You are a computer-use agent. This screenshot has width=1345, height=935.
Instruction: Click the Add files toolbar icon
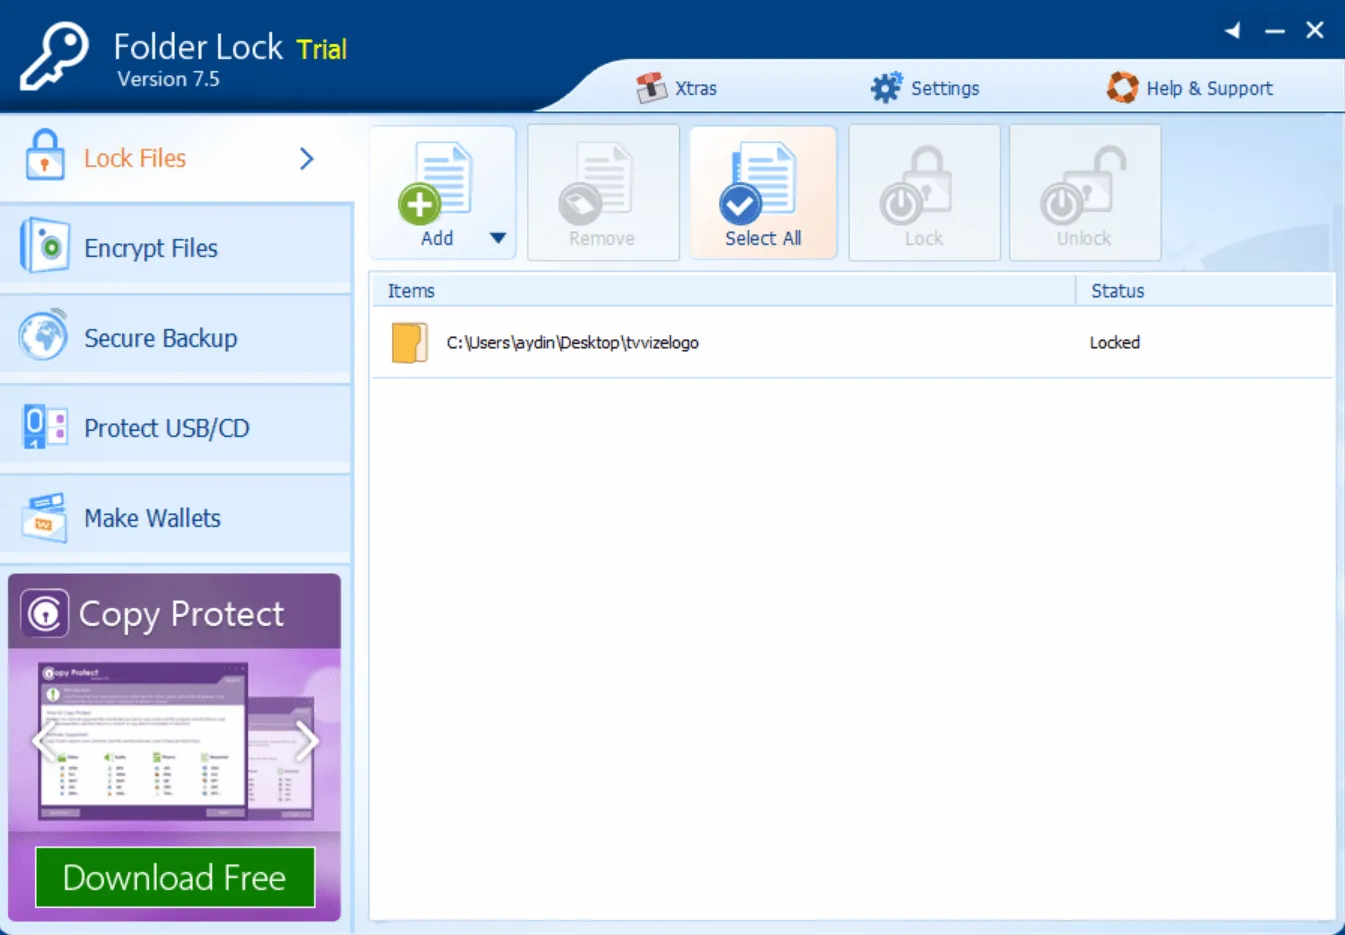point(436,185)
